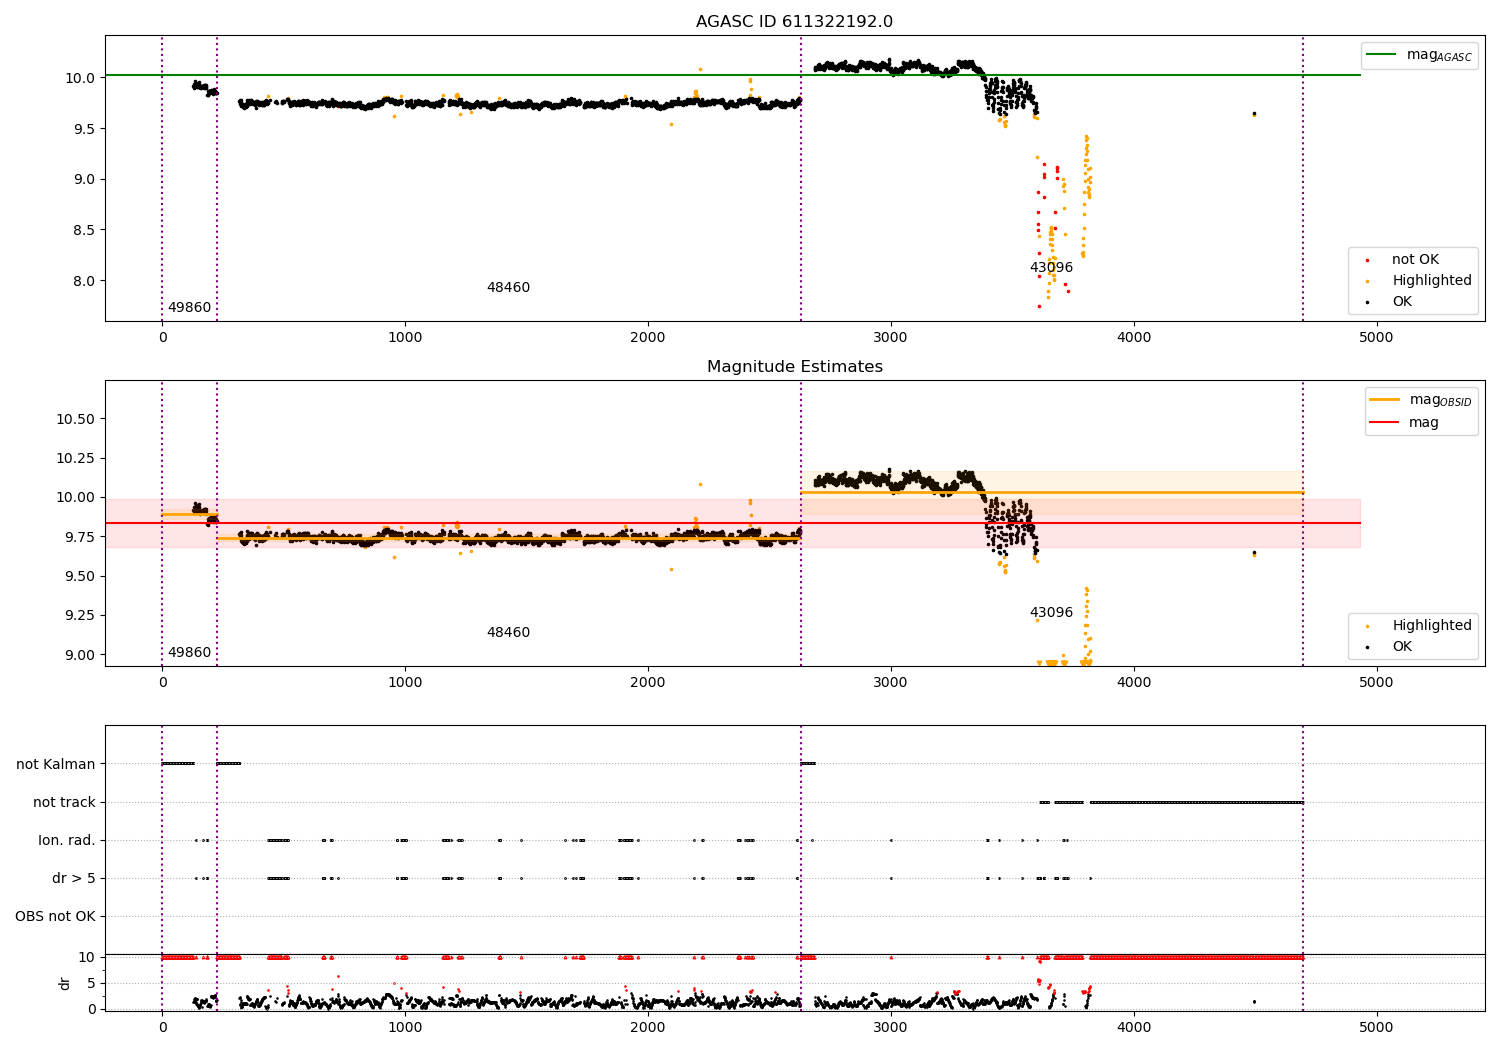Click the isolated data point near 4500 in top plot
1500x1050 pixels.
pos(1254,114)
